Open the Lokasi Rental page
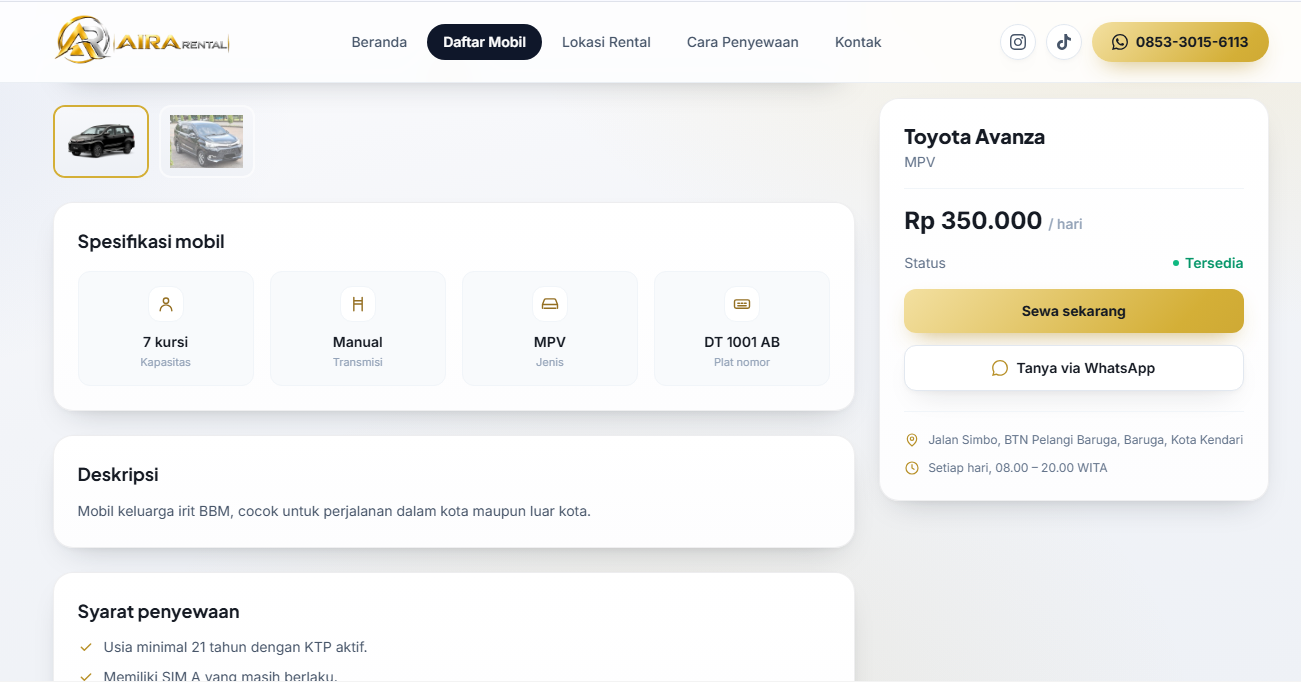 coord(606,42)
